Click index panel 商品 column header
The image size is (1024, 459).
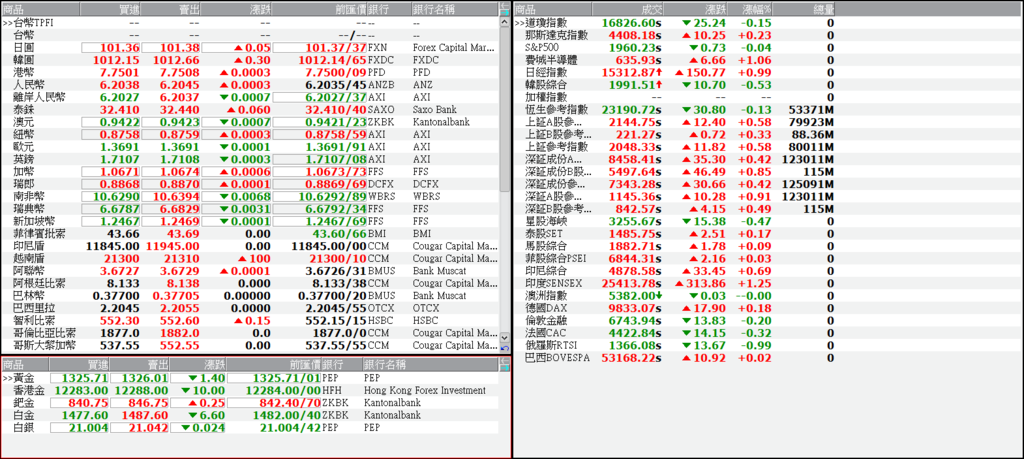coord(552,9)
